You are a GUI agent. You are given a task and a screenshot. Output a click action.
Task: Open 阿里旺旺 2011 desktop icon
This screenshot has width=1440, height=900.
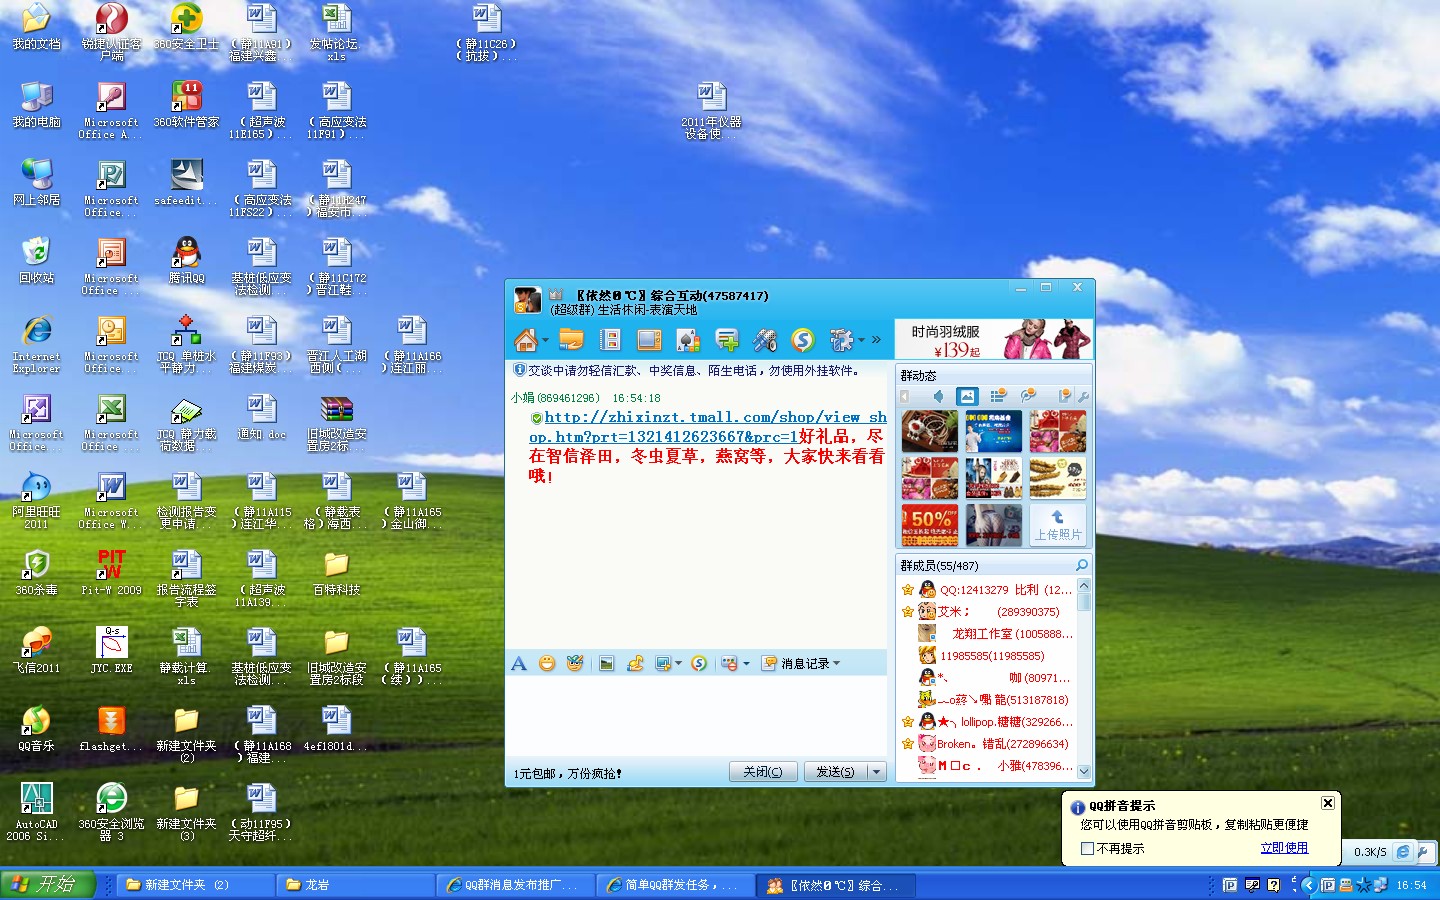pos(36,500)
